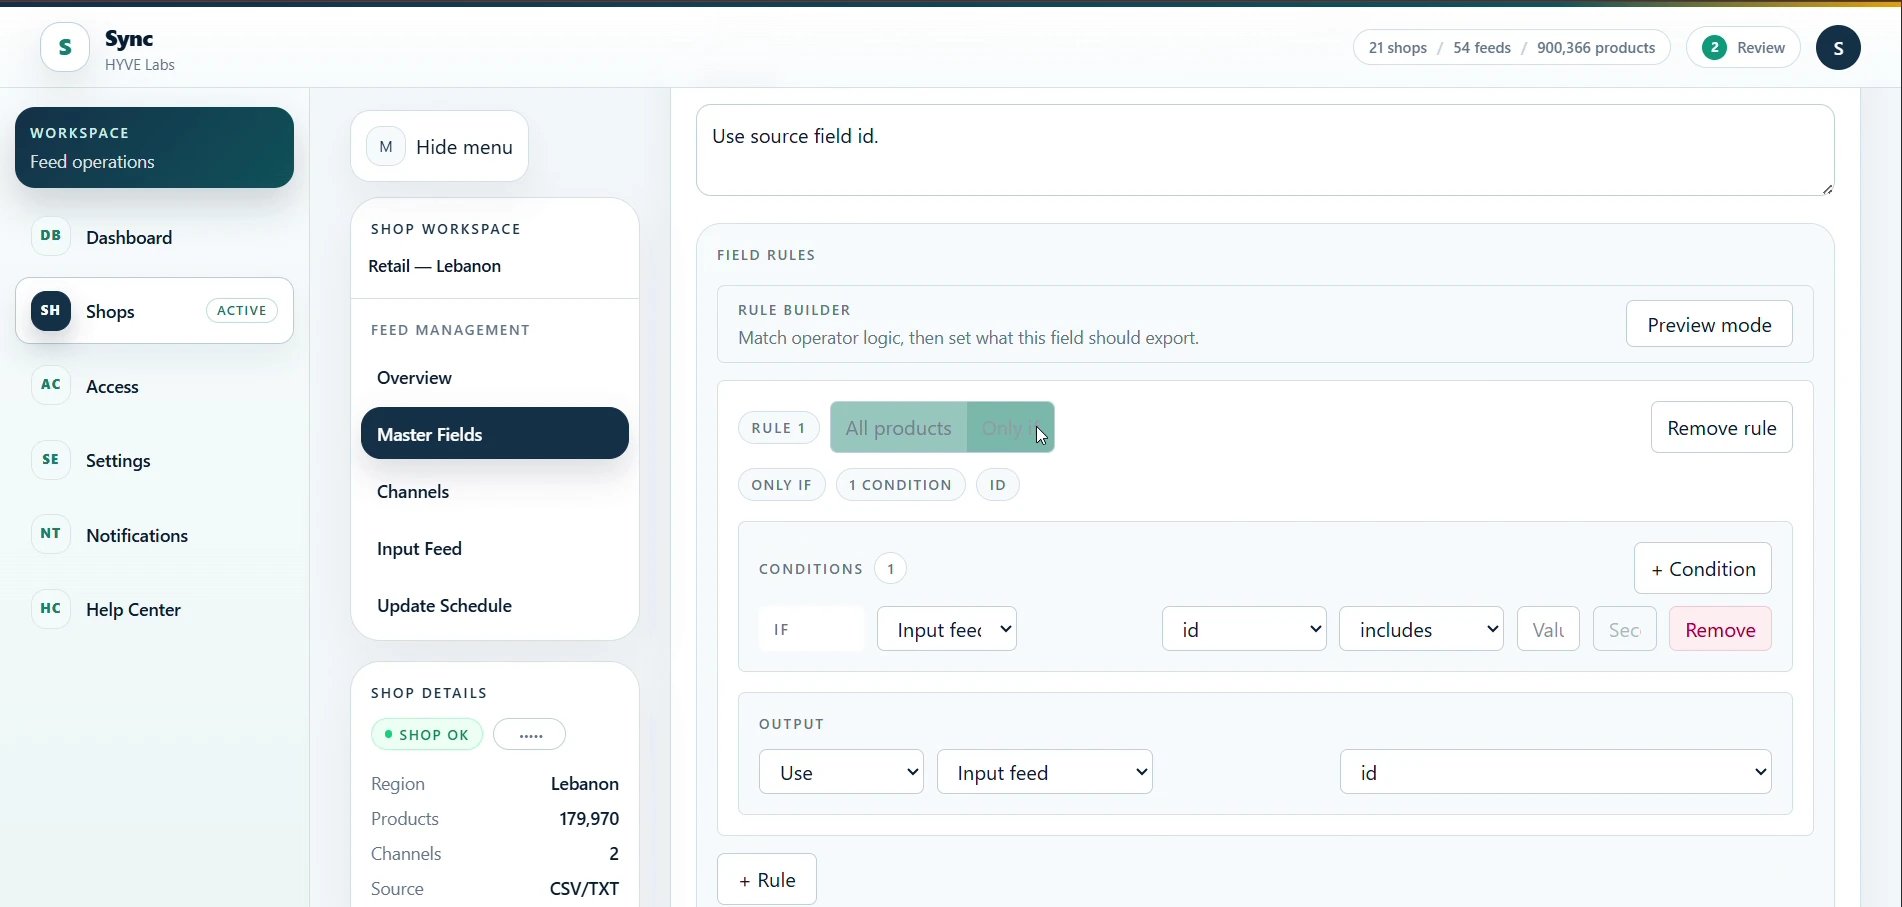Open the Input Feed menu item
This screenshot has width=1902, height=907.
point(495,549)
